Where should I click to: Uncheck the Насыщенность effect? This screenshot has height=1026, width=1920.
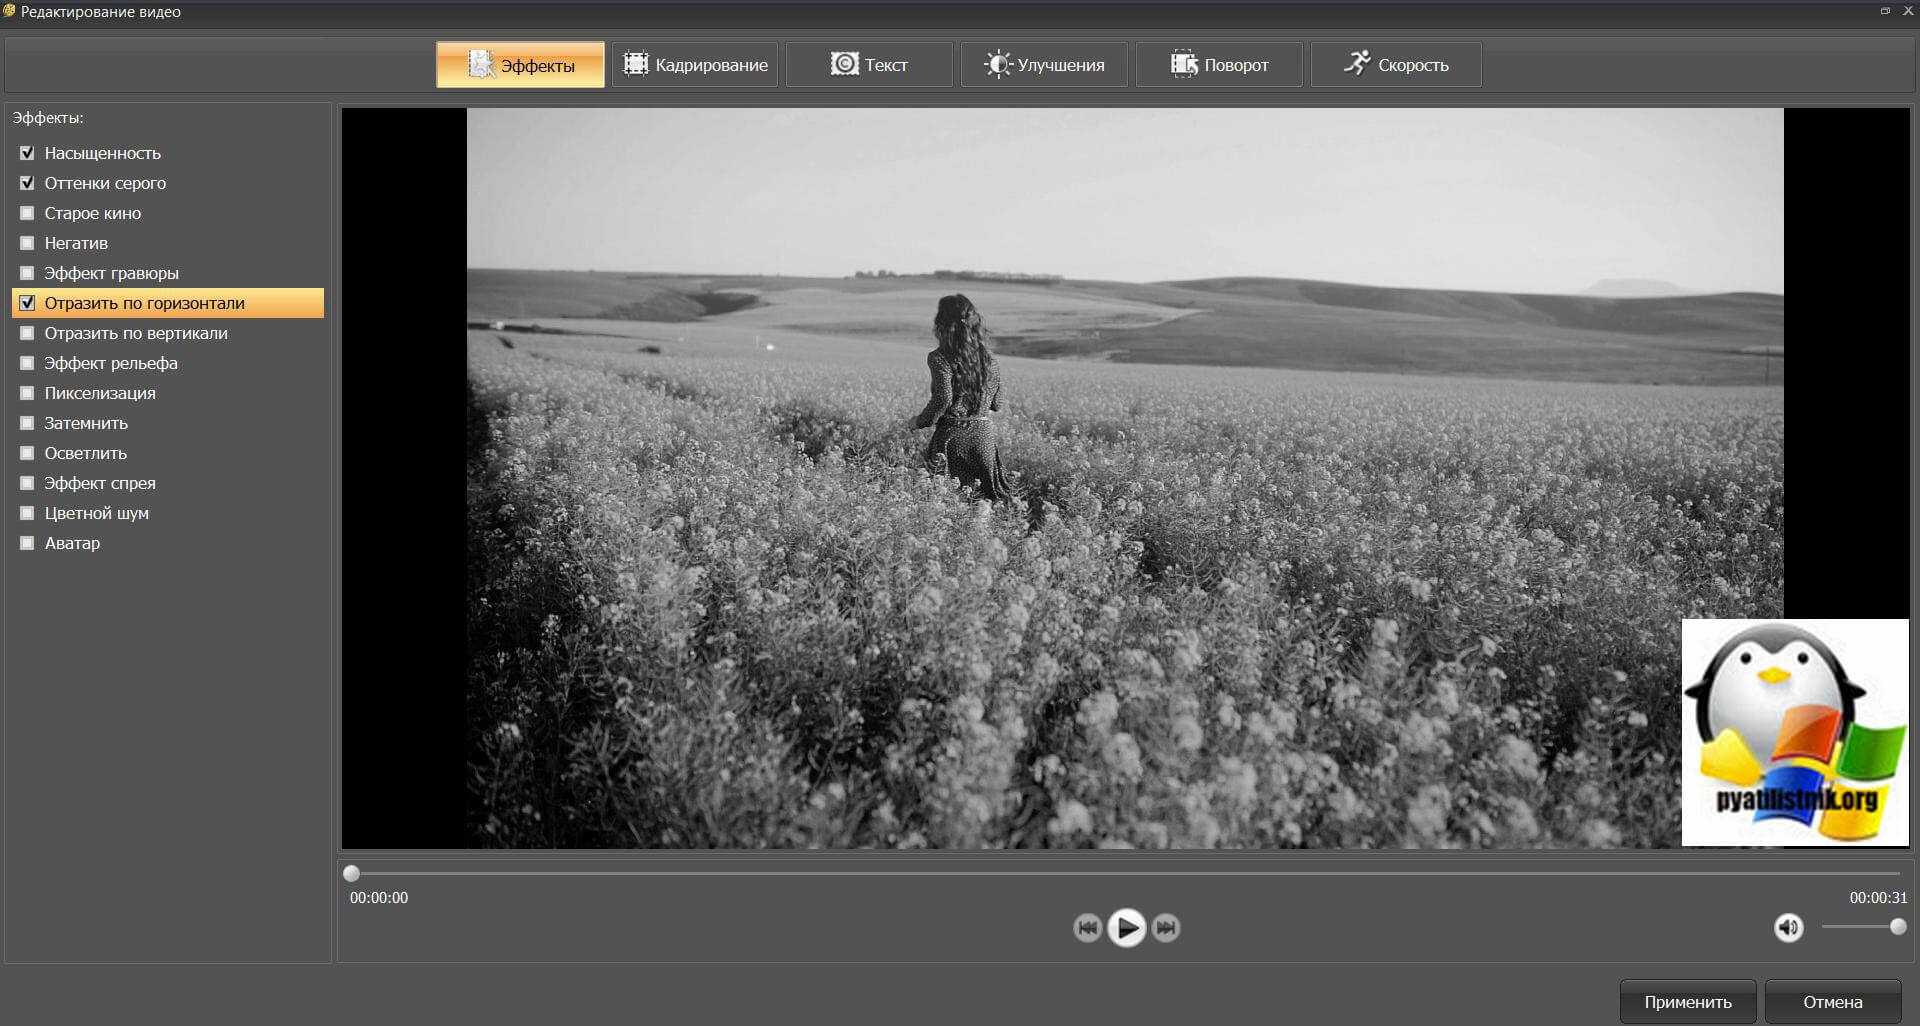27,153
